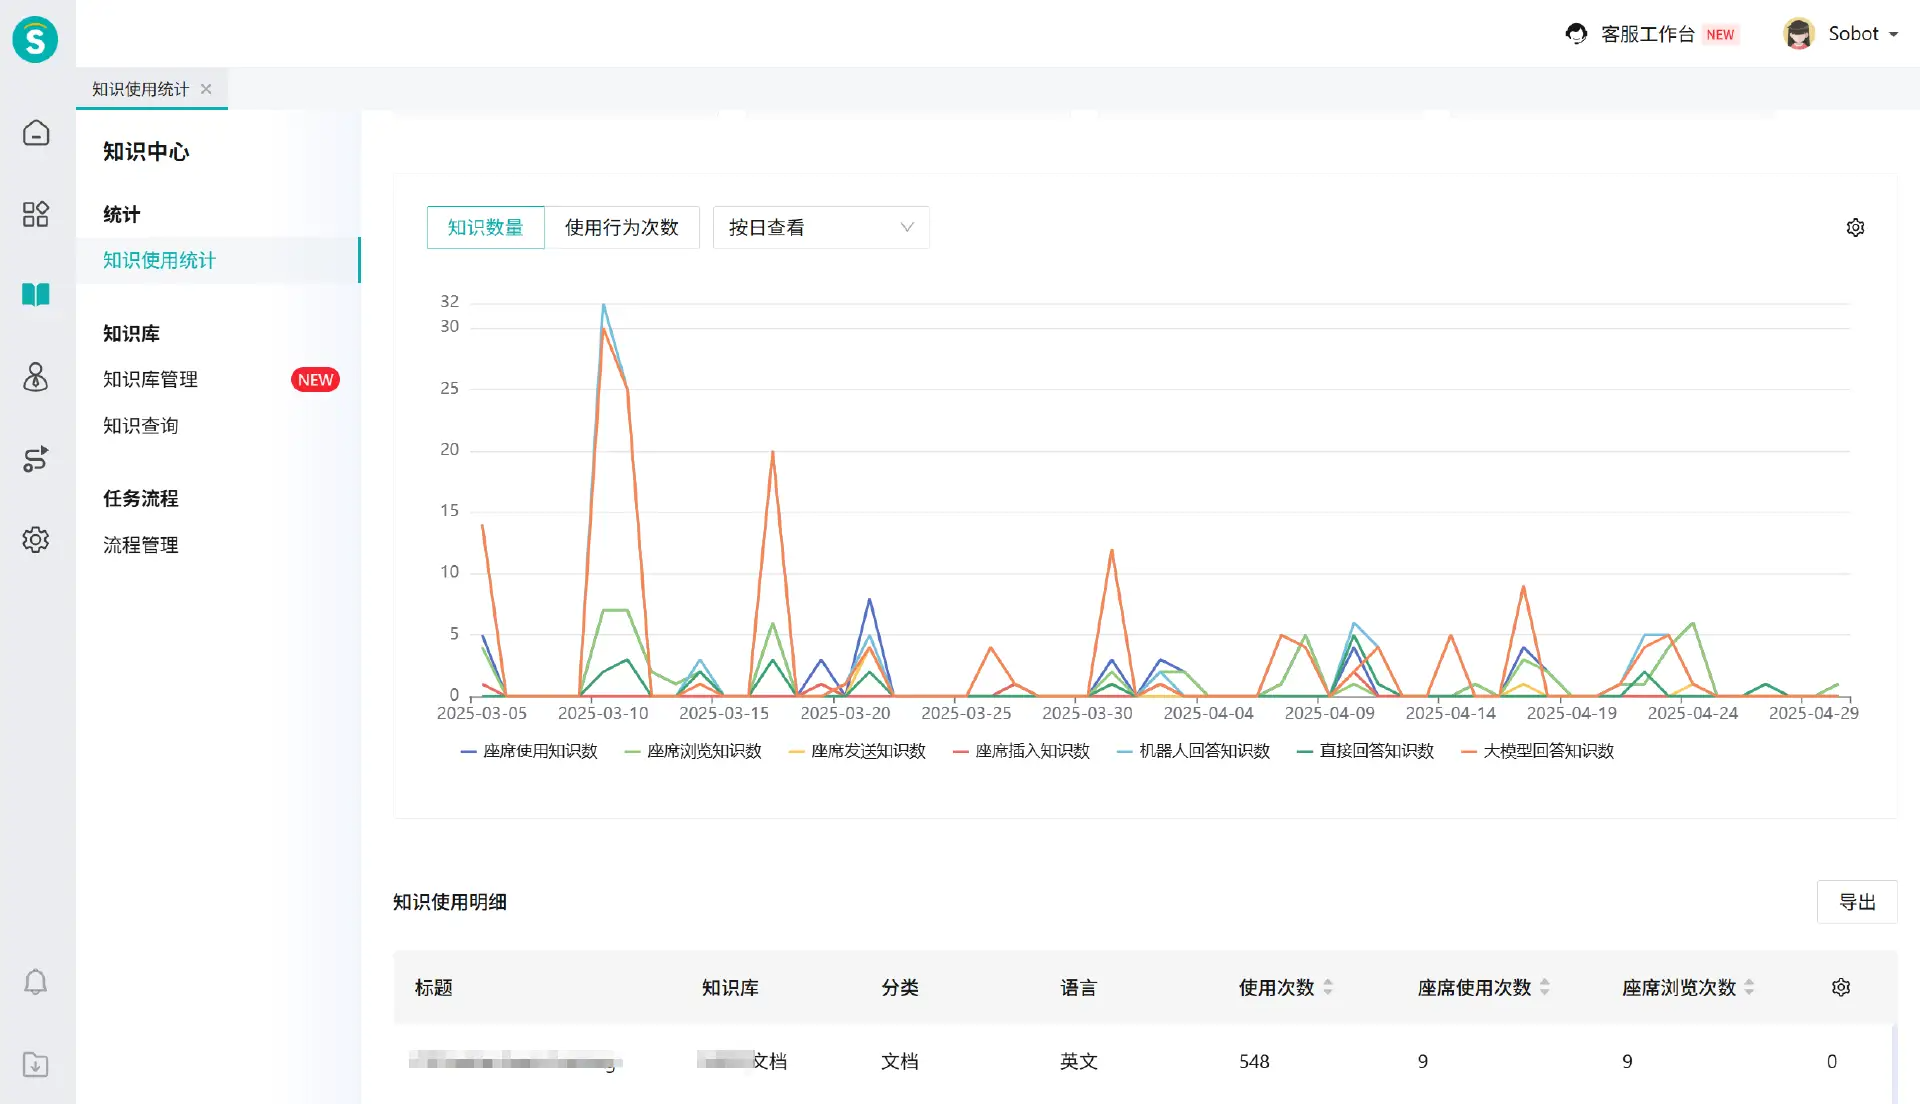Toggle 座席浏览知识数 legend series
The image size is (1920, 1104).
point(693,751)
